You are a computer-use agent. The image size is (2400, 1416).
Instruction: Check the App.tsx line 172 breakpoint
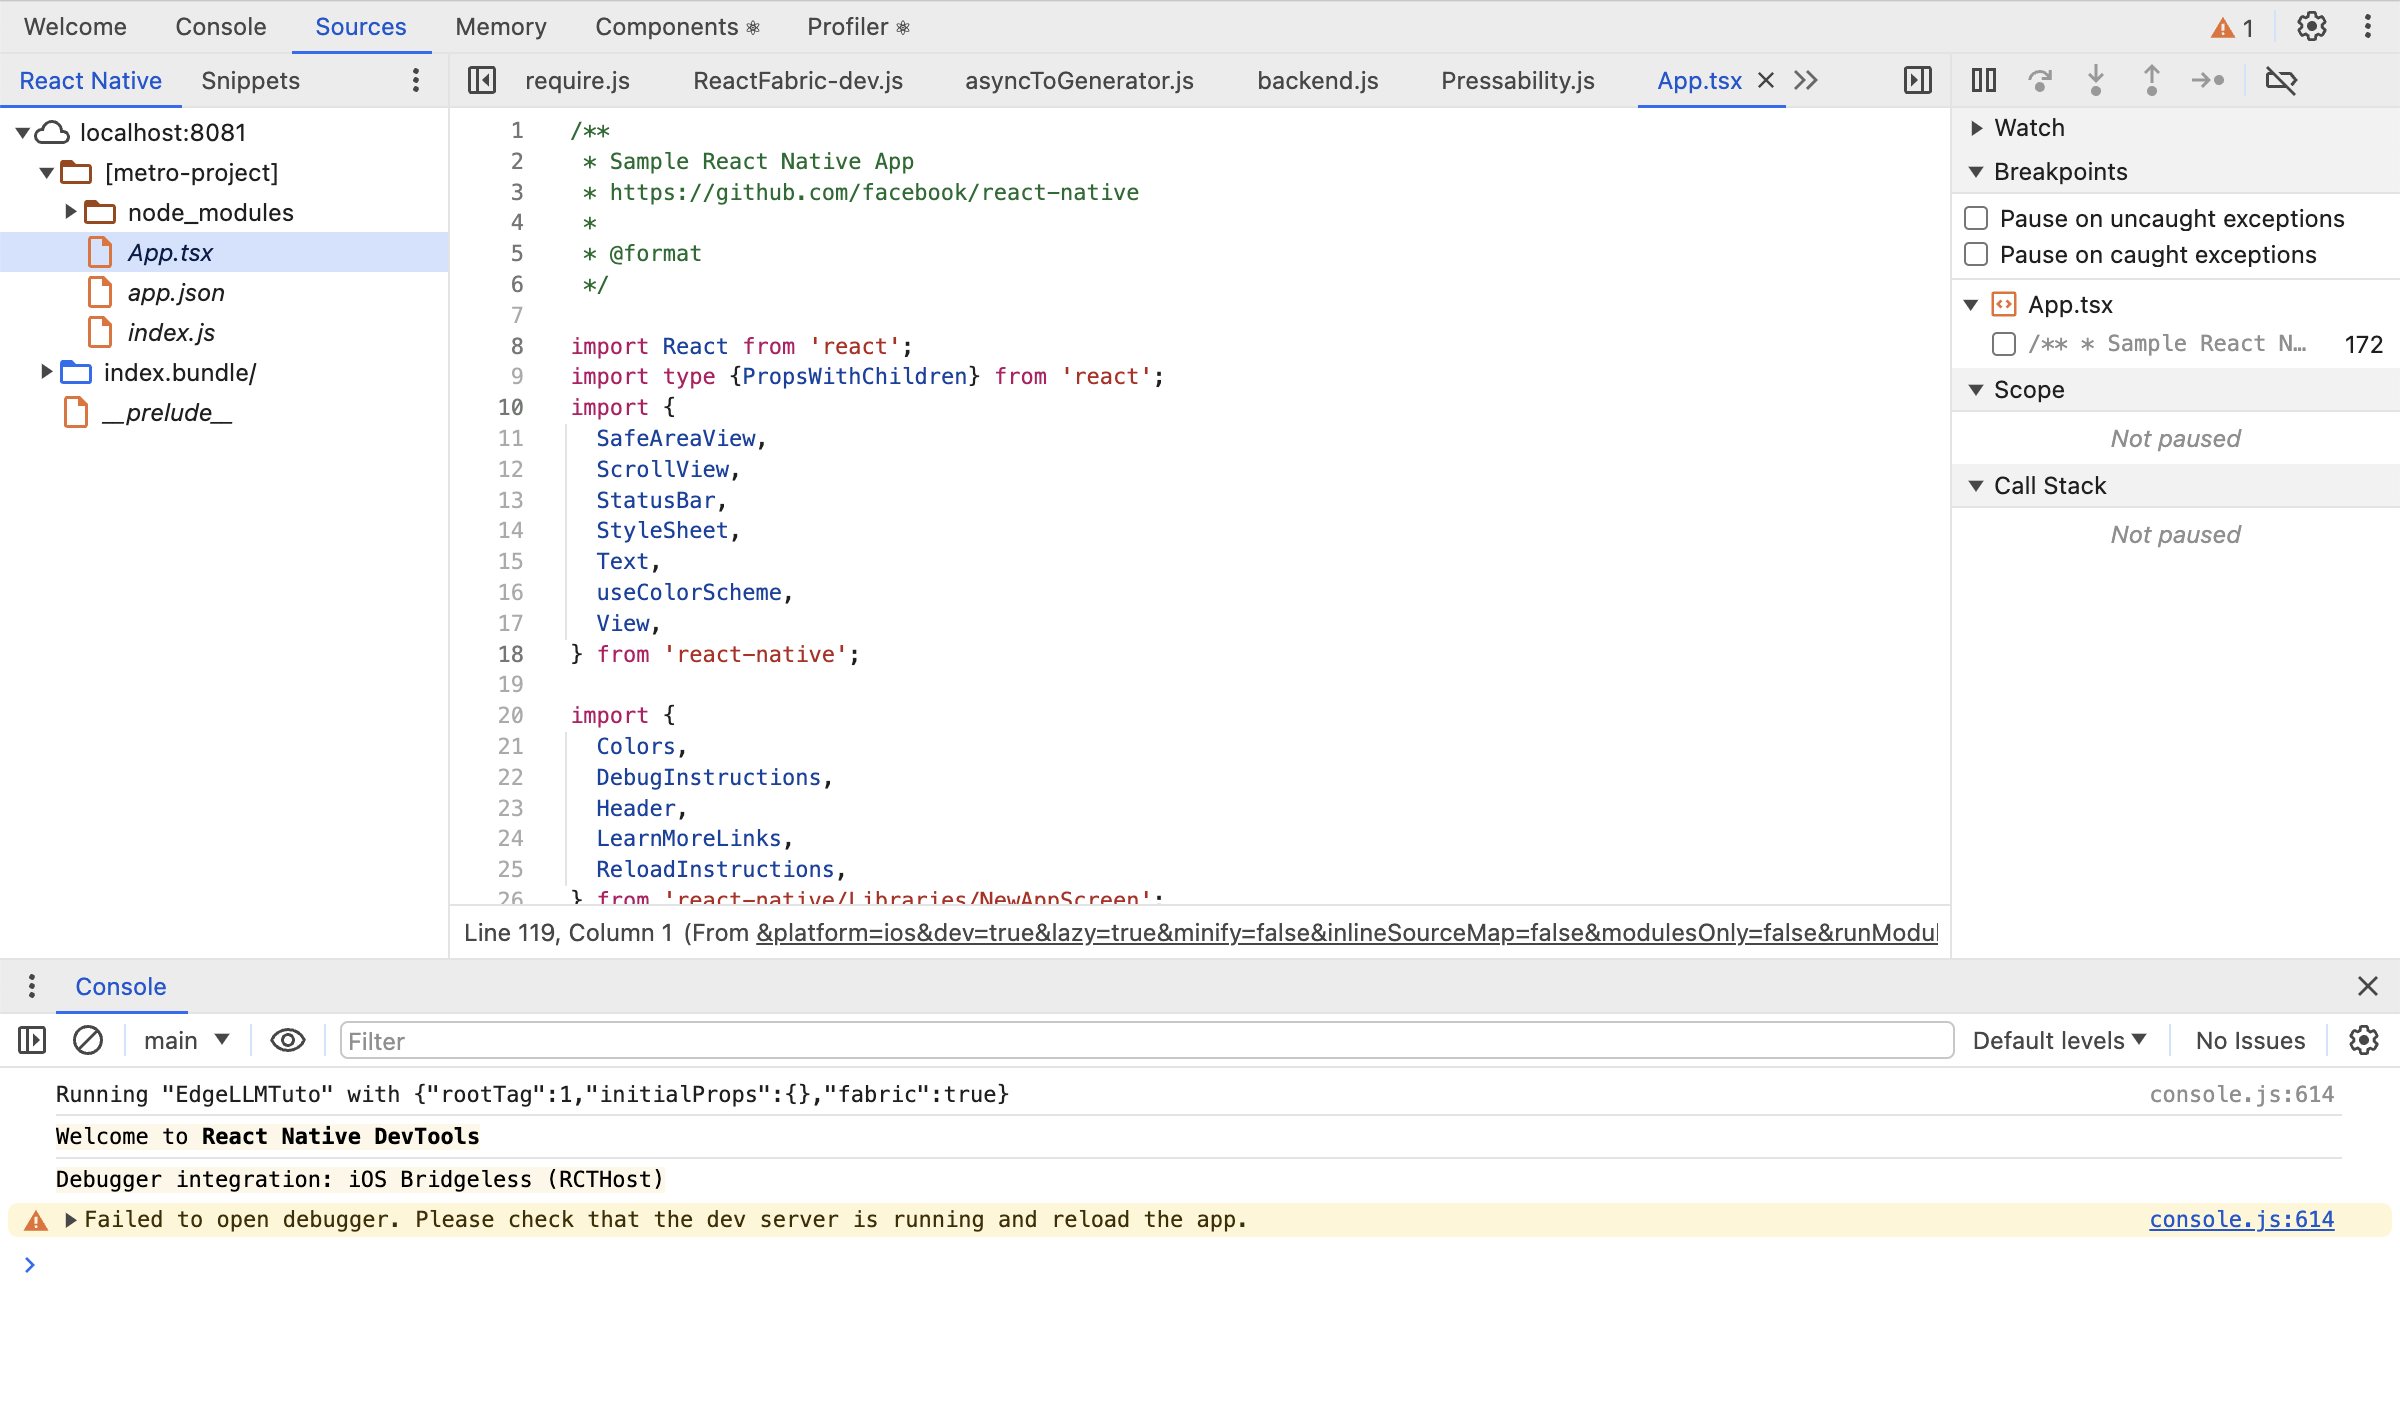coord(2004,344)
